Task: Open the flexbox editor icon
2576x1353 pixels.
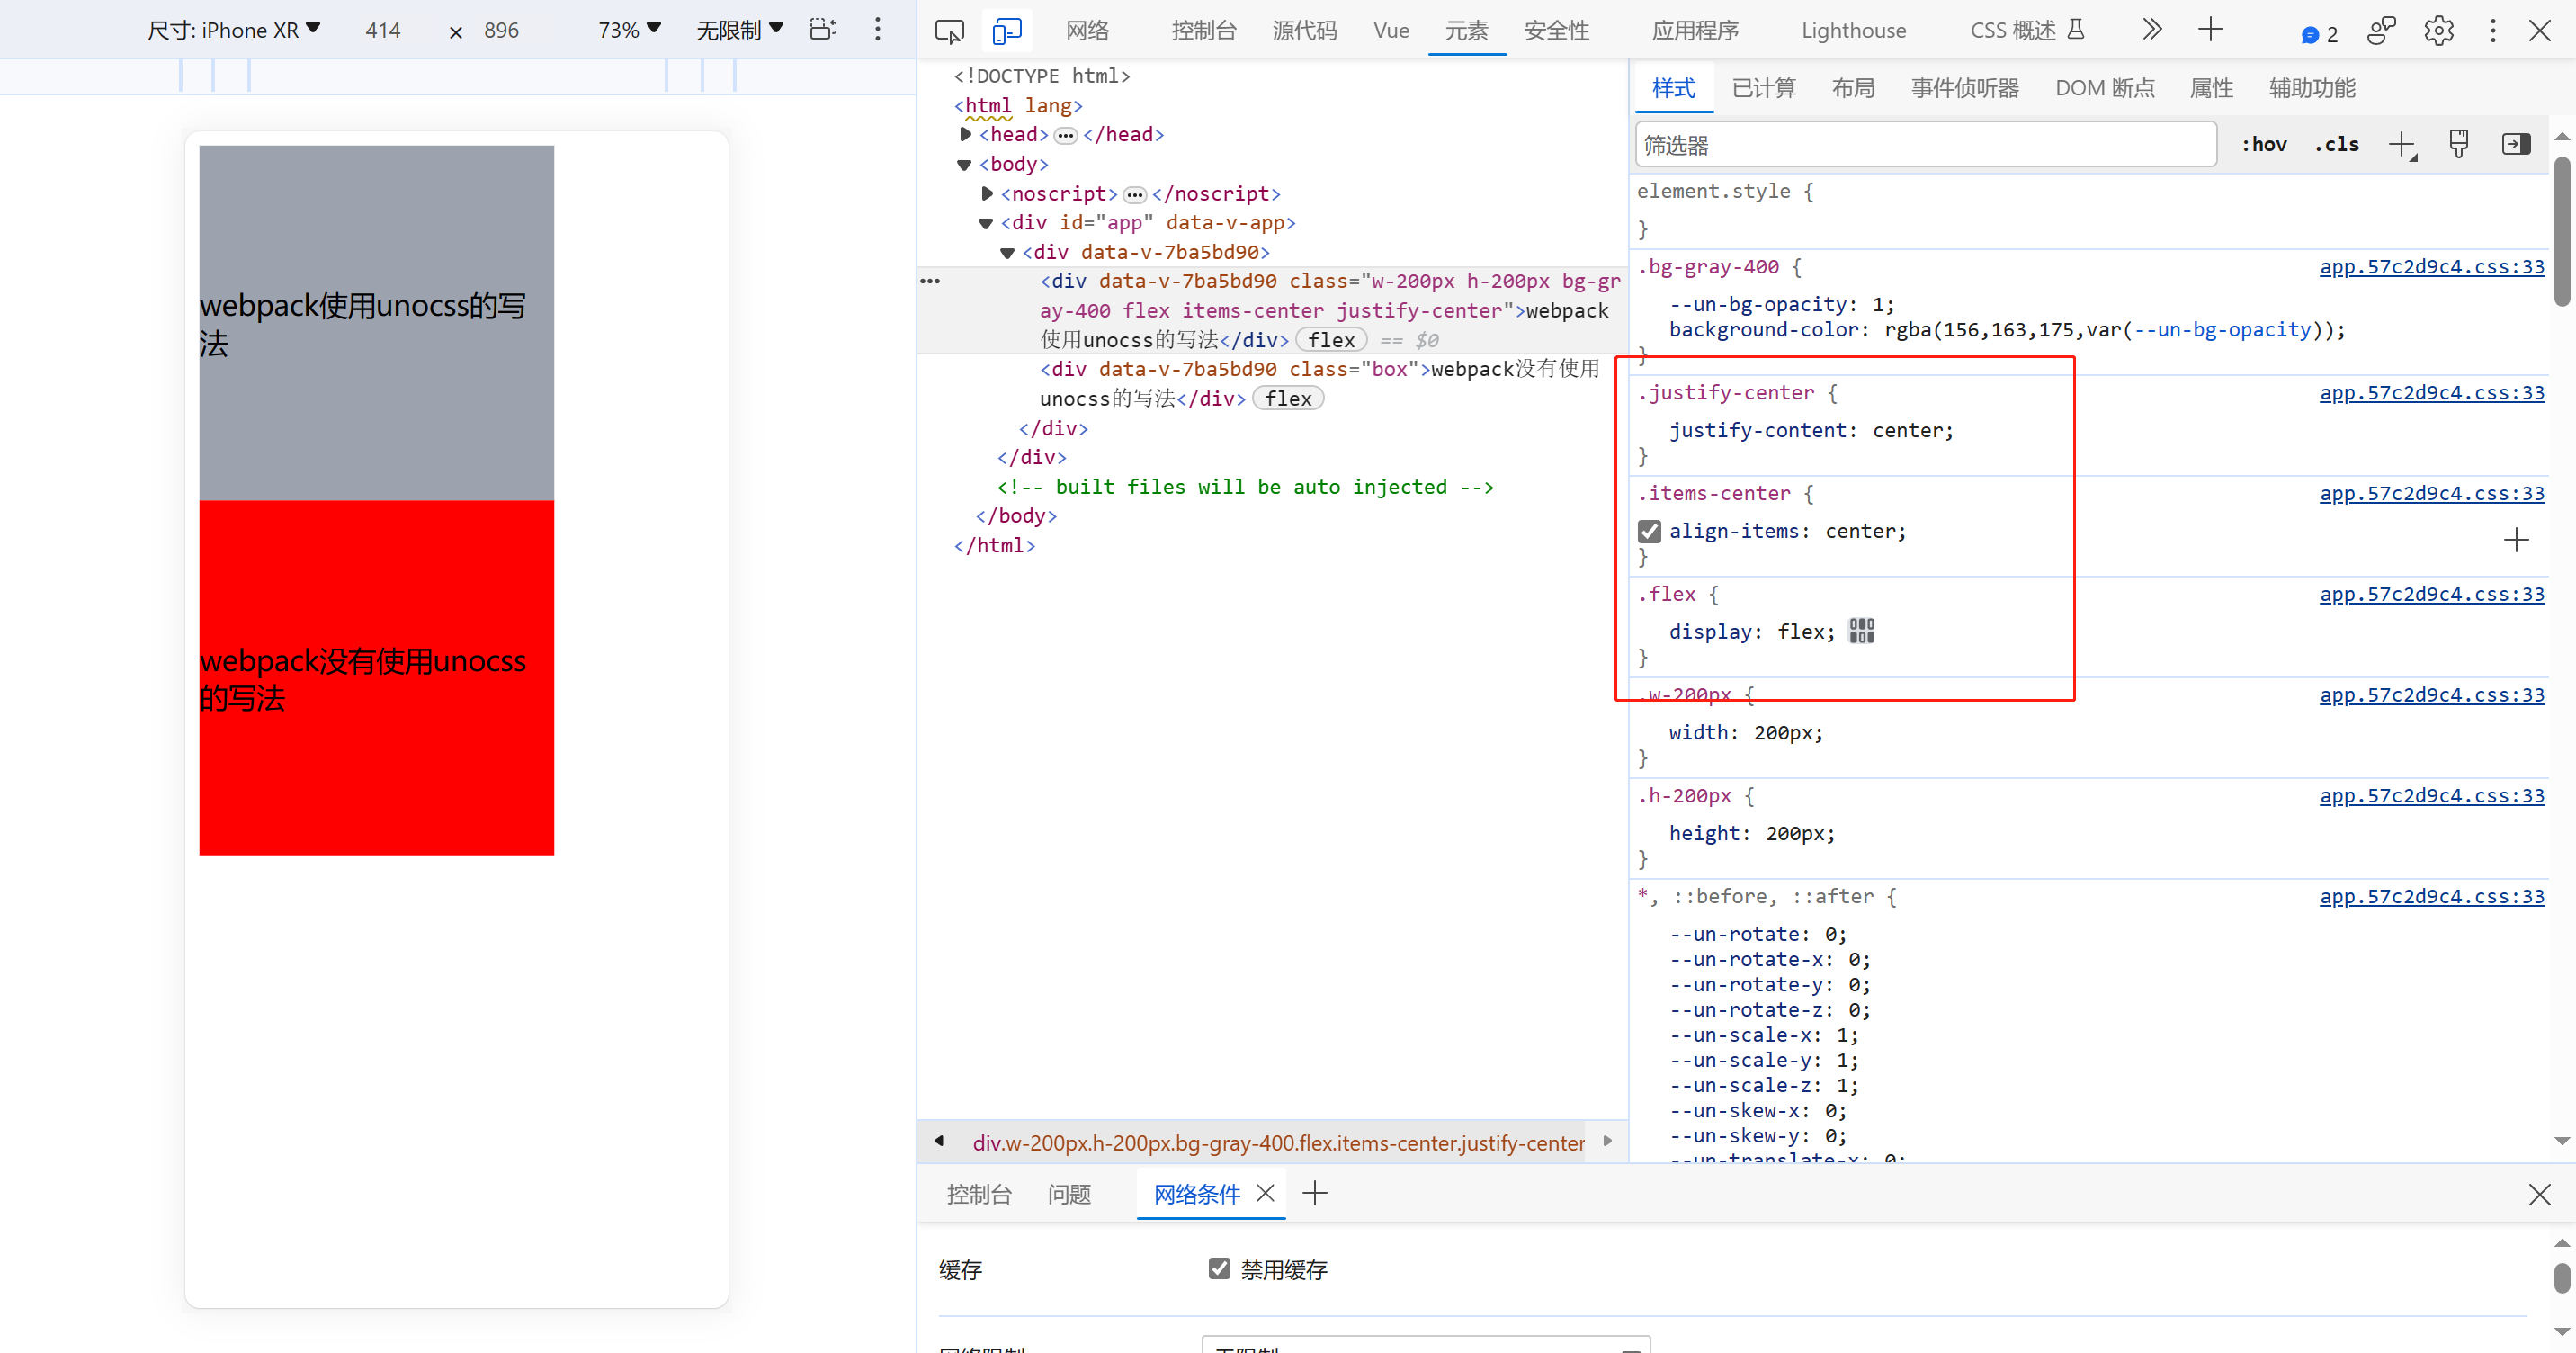Action: [x=1861, y=631]
